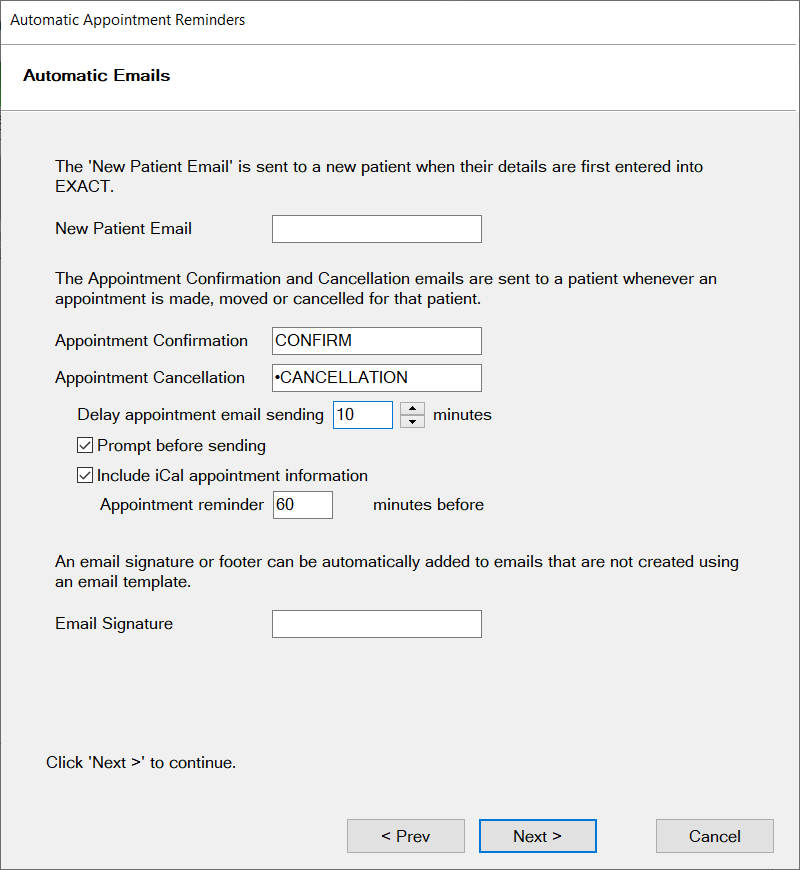The height and width of the screenshot is (870, 800).
Task: Click the New Patient Email label
Action: point(123,229)
